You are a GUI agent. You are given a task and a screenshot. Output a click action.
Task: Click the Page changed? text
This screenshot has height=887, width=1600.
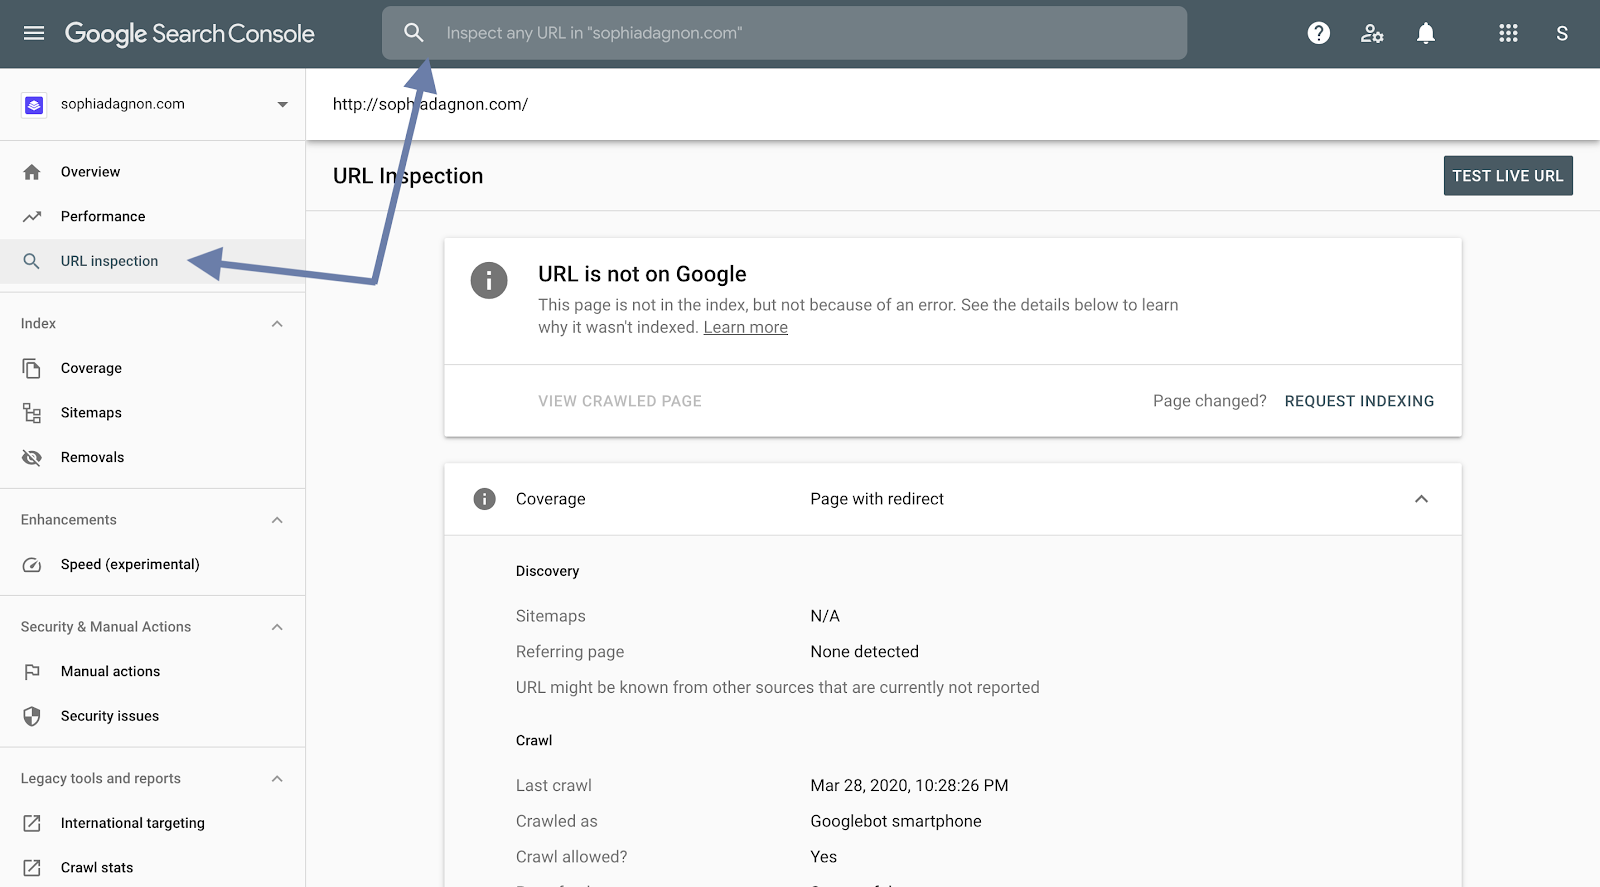(x=1210, y=401)
